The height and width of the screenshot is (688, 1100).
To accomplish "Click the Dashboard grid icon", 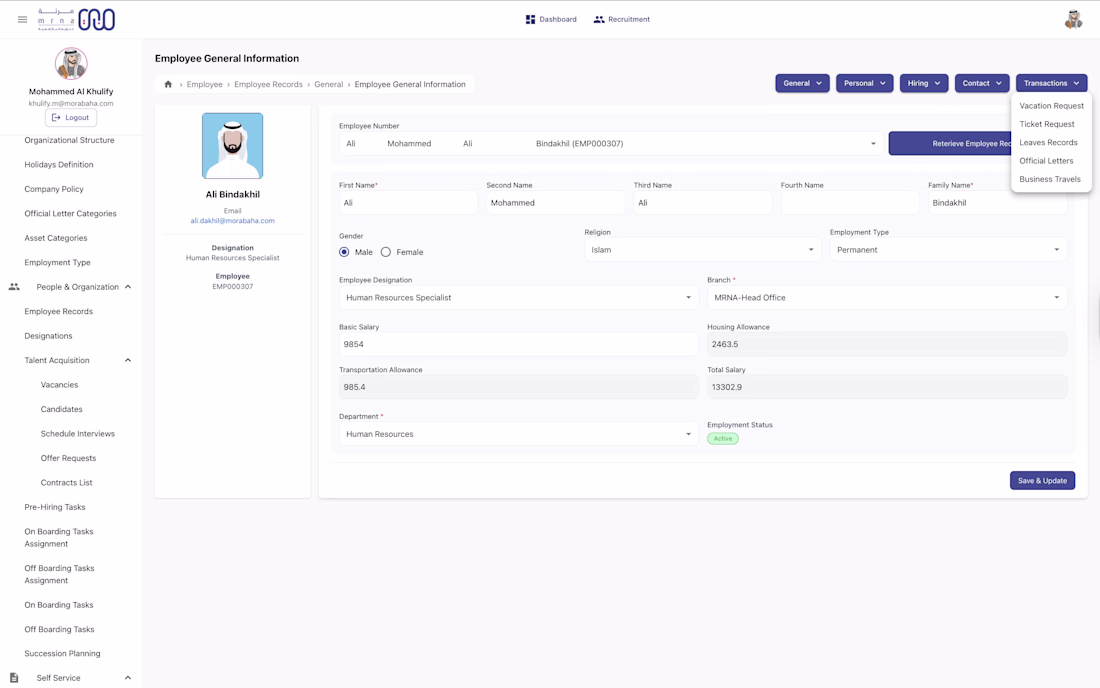I will pyautogui.click(x=530, y=20).
